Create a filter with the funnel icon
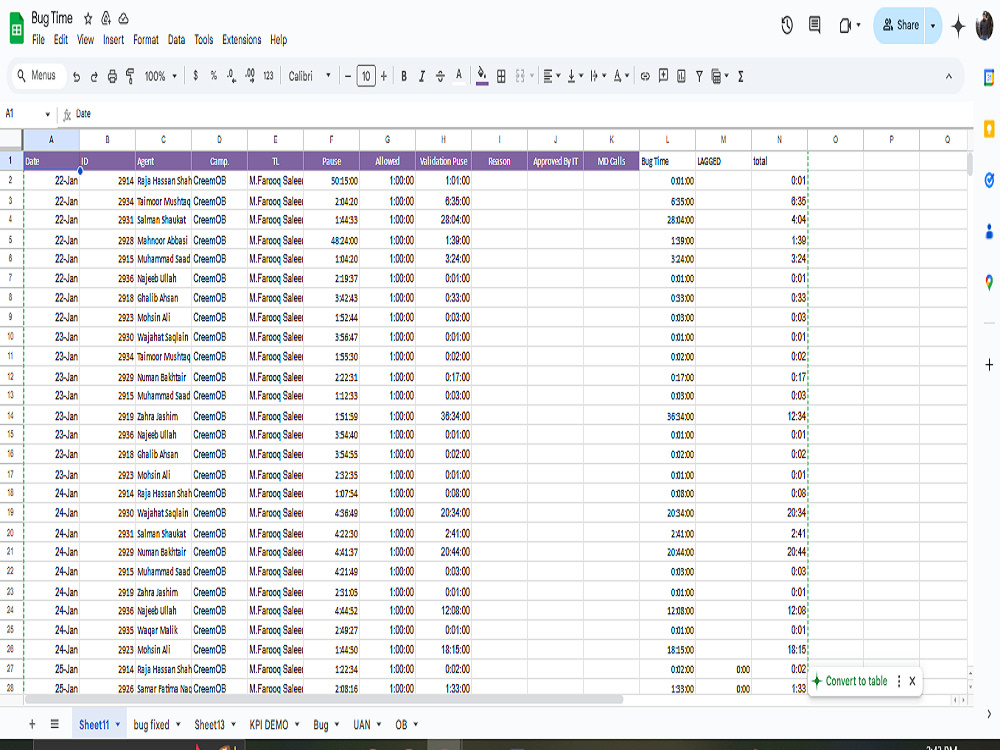Image resolution: width=1000 pixels, height=750 pixels. tap(700, 77)
